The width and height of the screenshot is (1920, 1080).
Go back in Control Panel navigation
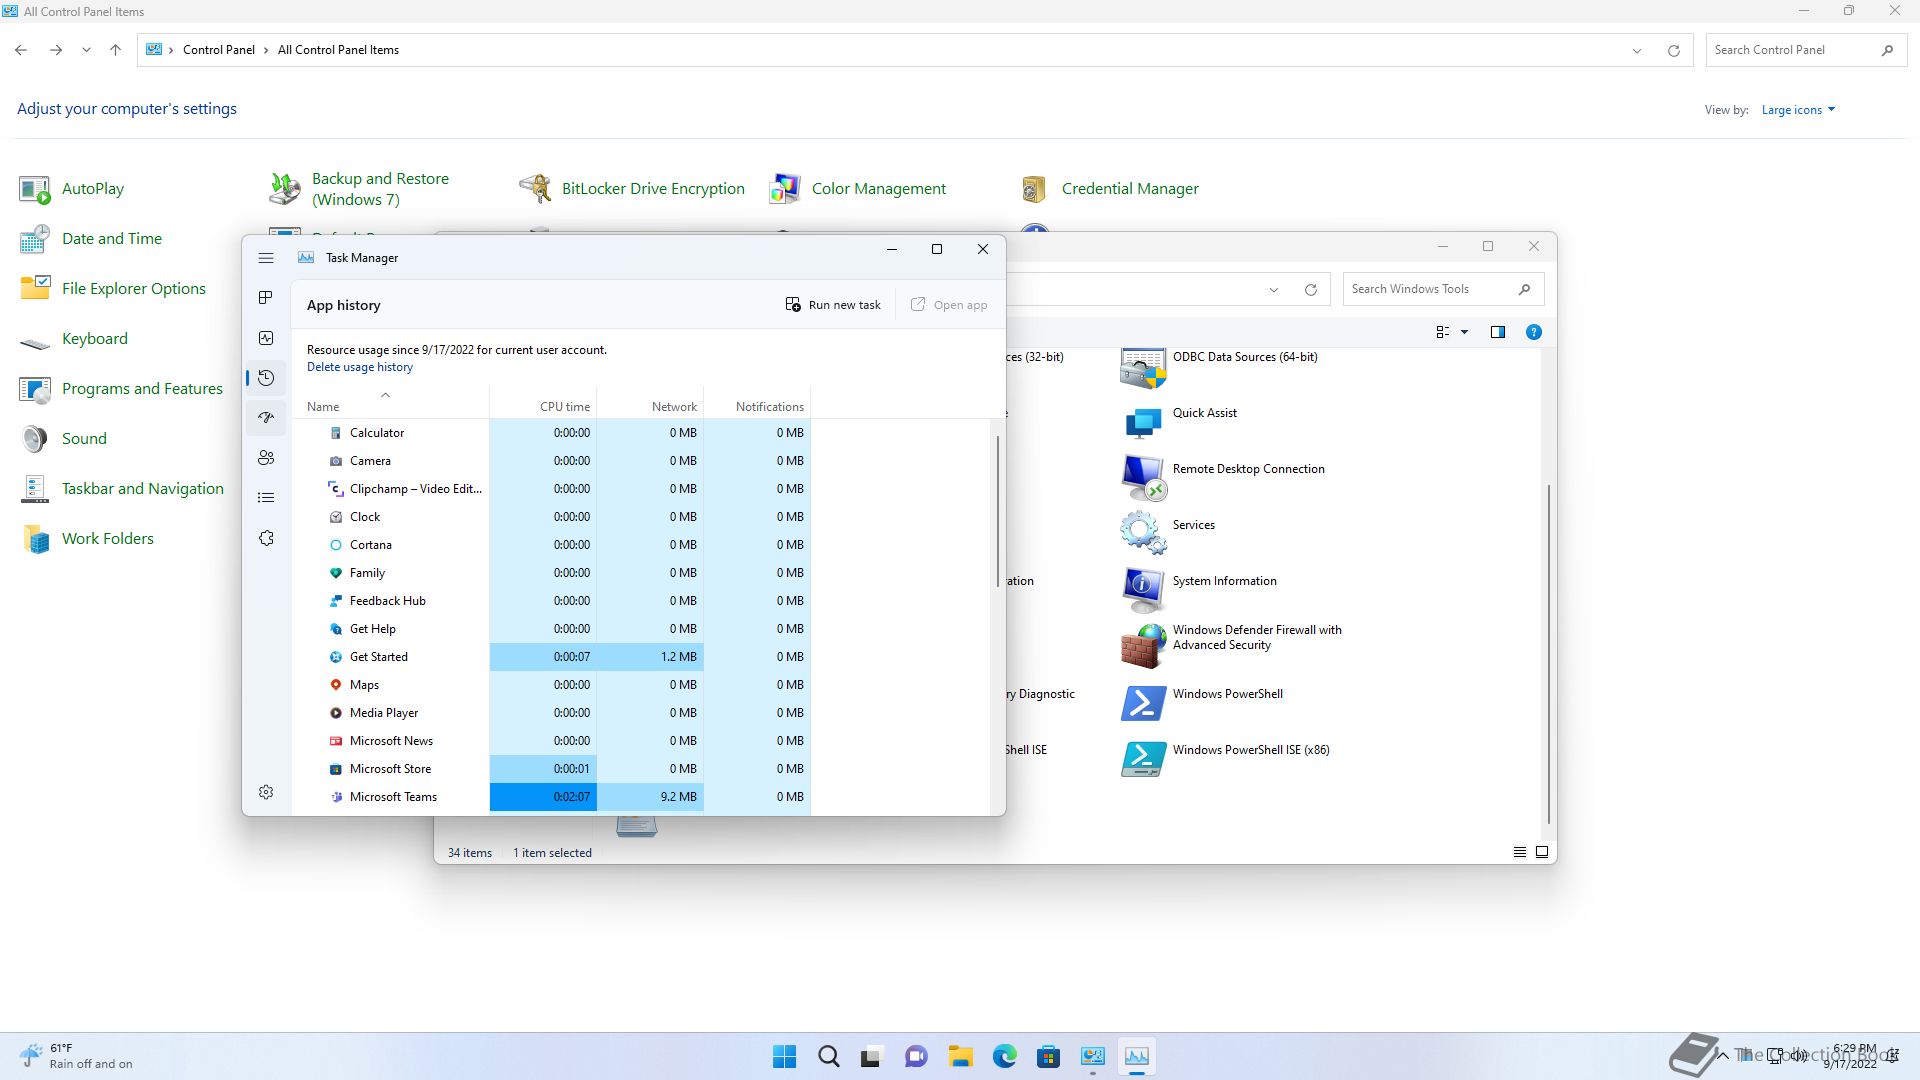coord(21,50)
